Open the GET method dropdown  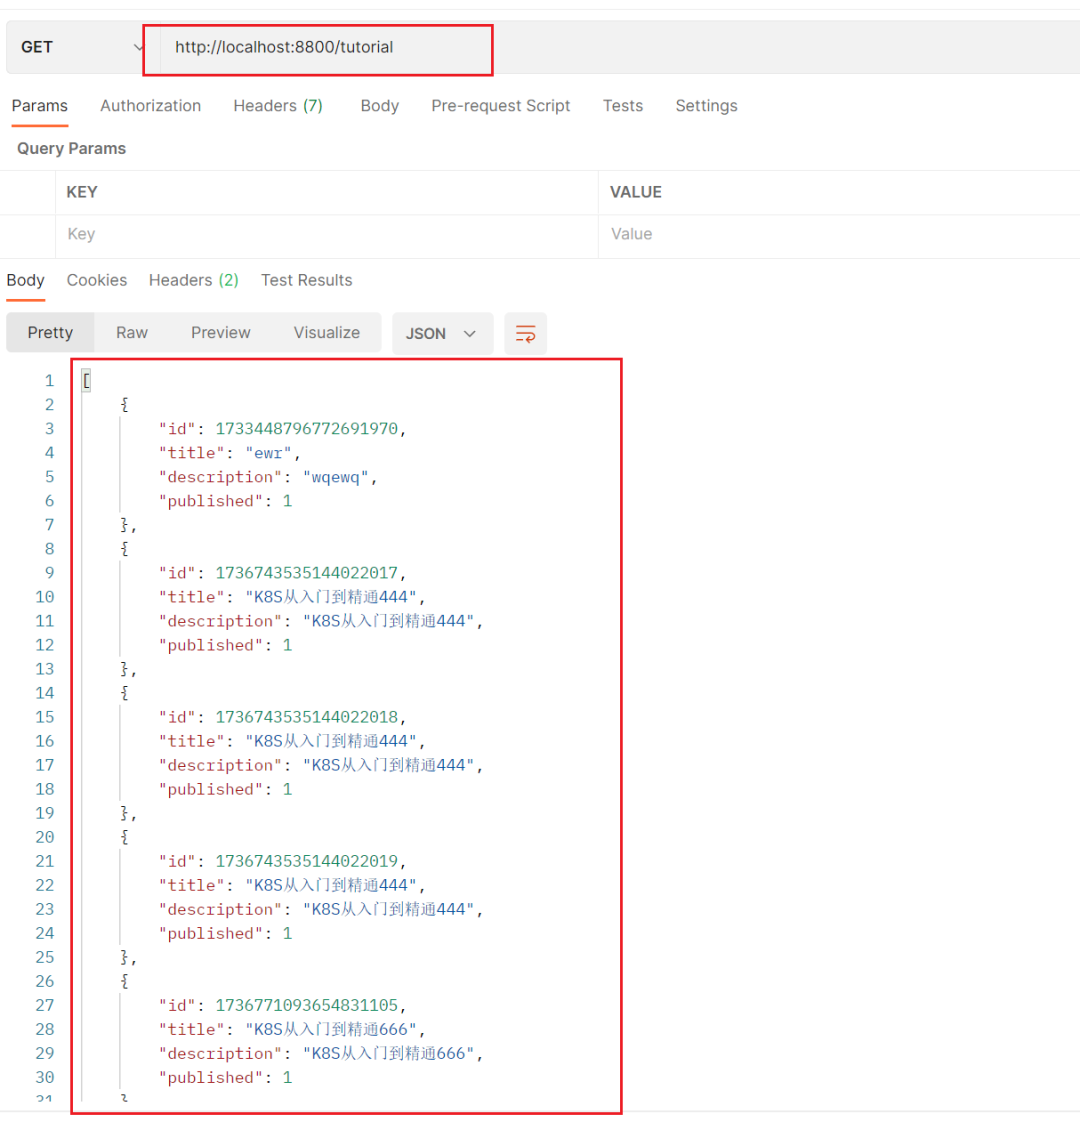pos(80,47)
